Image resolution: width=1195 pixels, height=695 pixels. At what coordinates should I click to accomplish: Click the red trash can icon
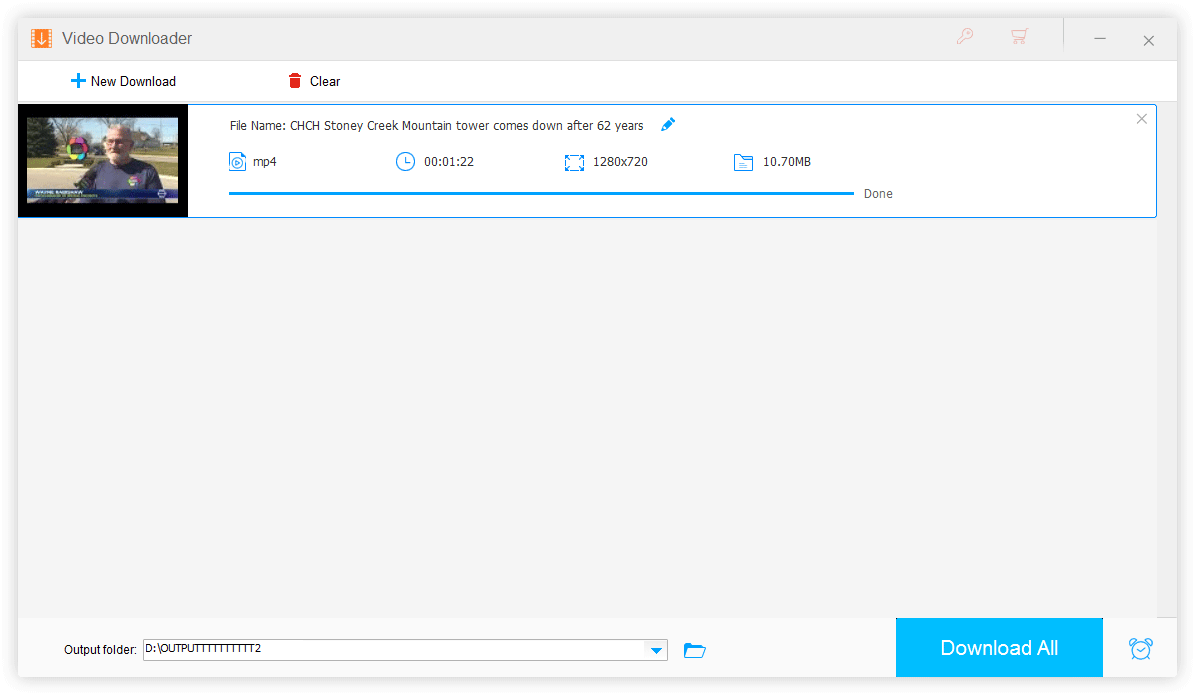point(295,81)
